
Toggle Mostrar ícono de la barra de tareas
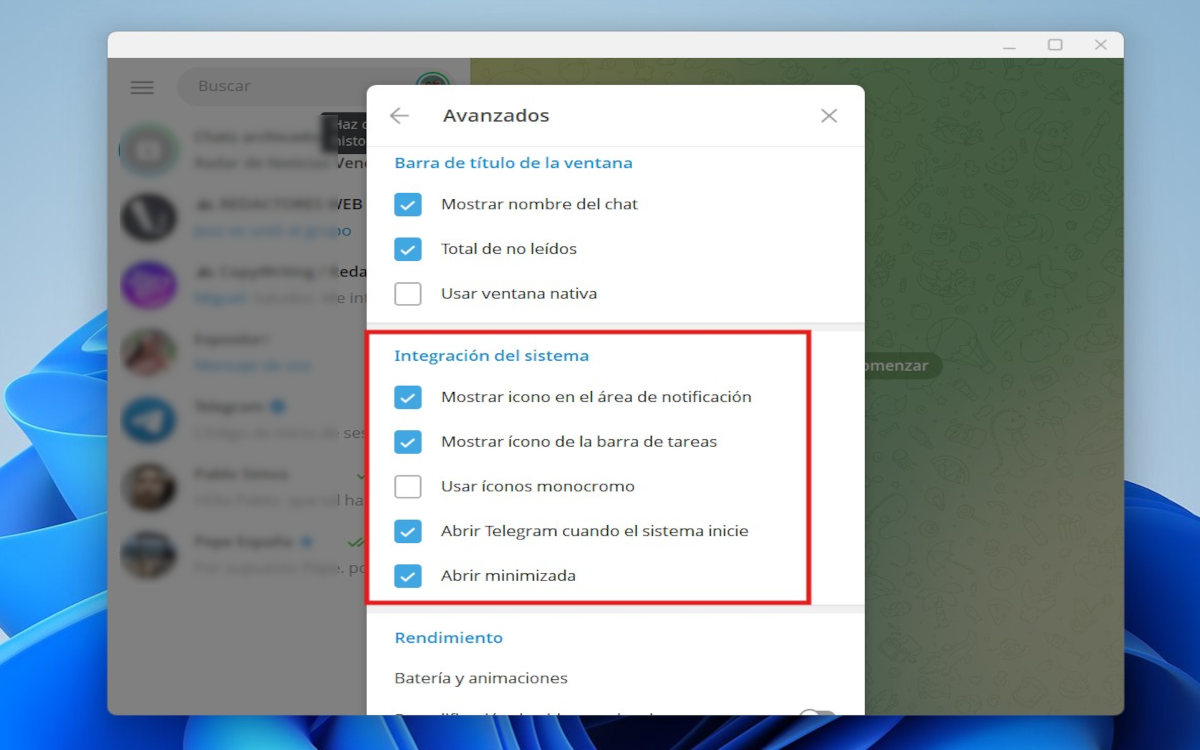407,441
